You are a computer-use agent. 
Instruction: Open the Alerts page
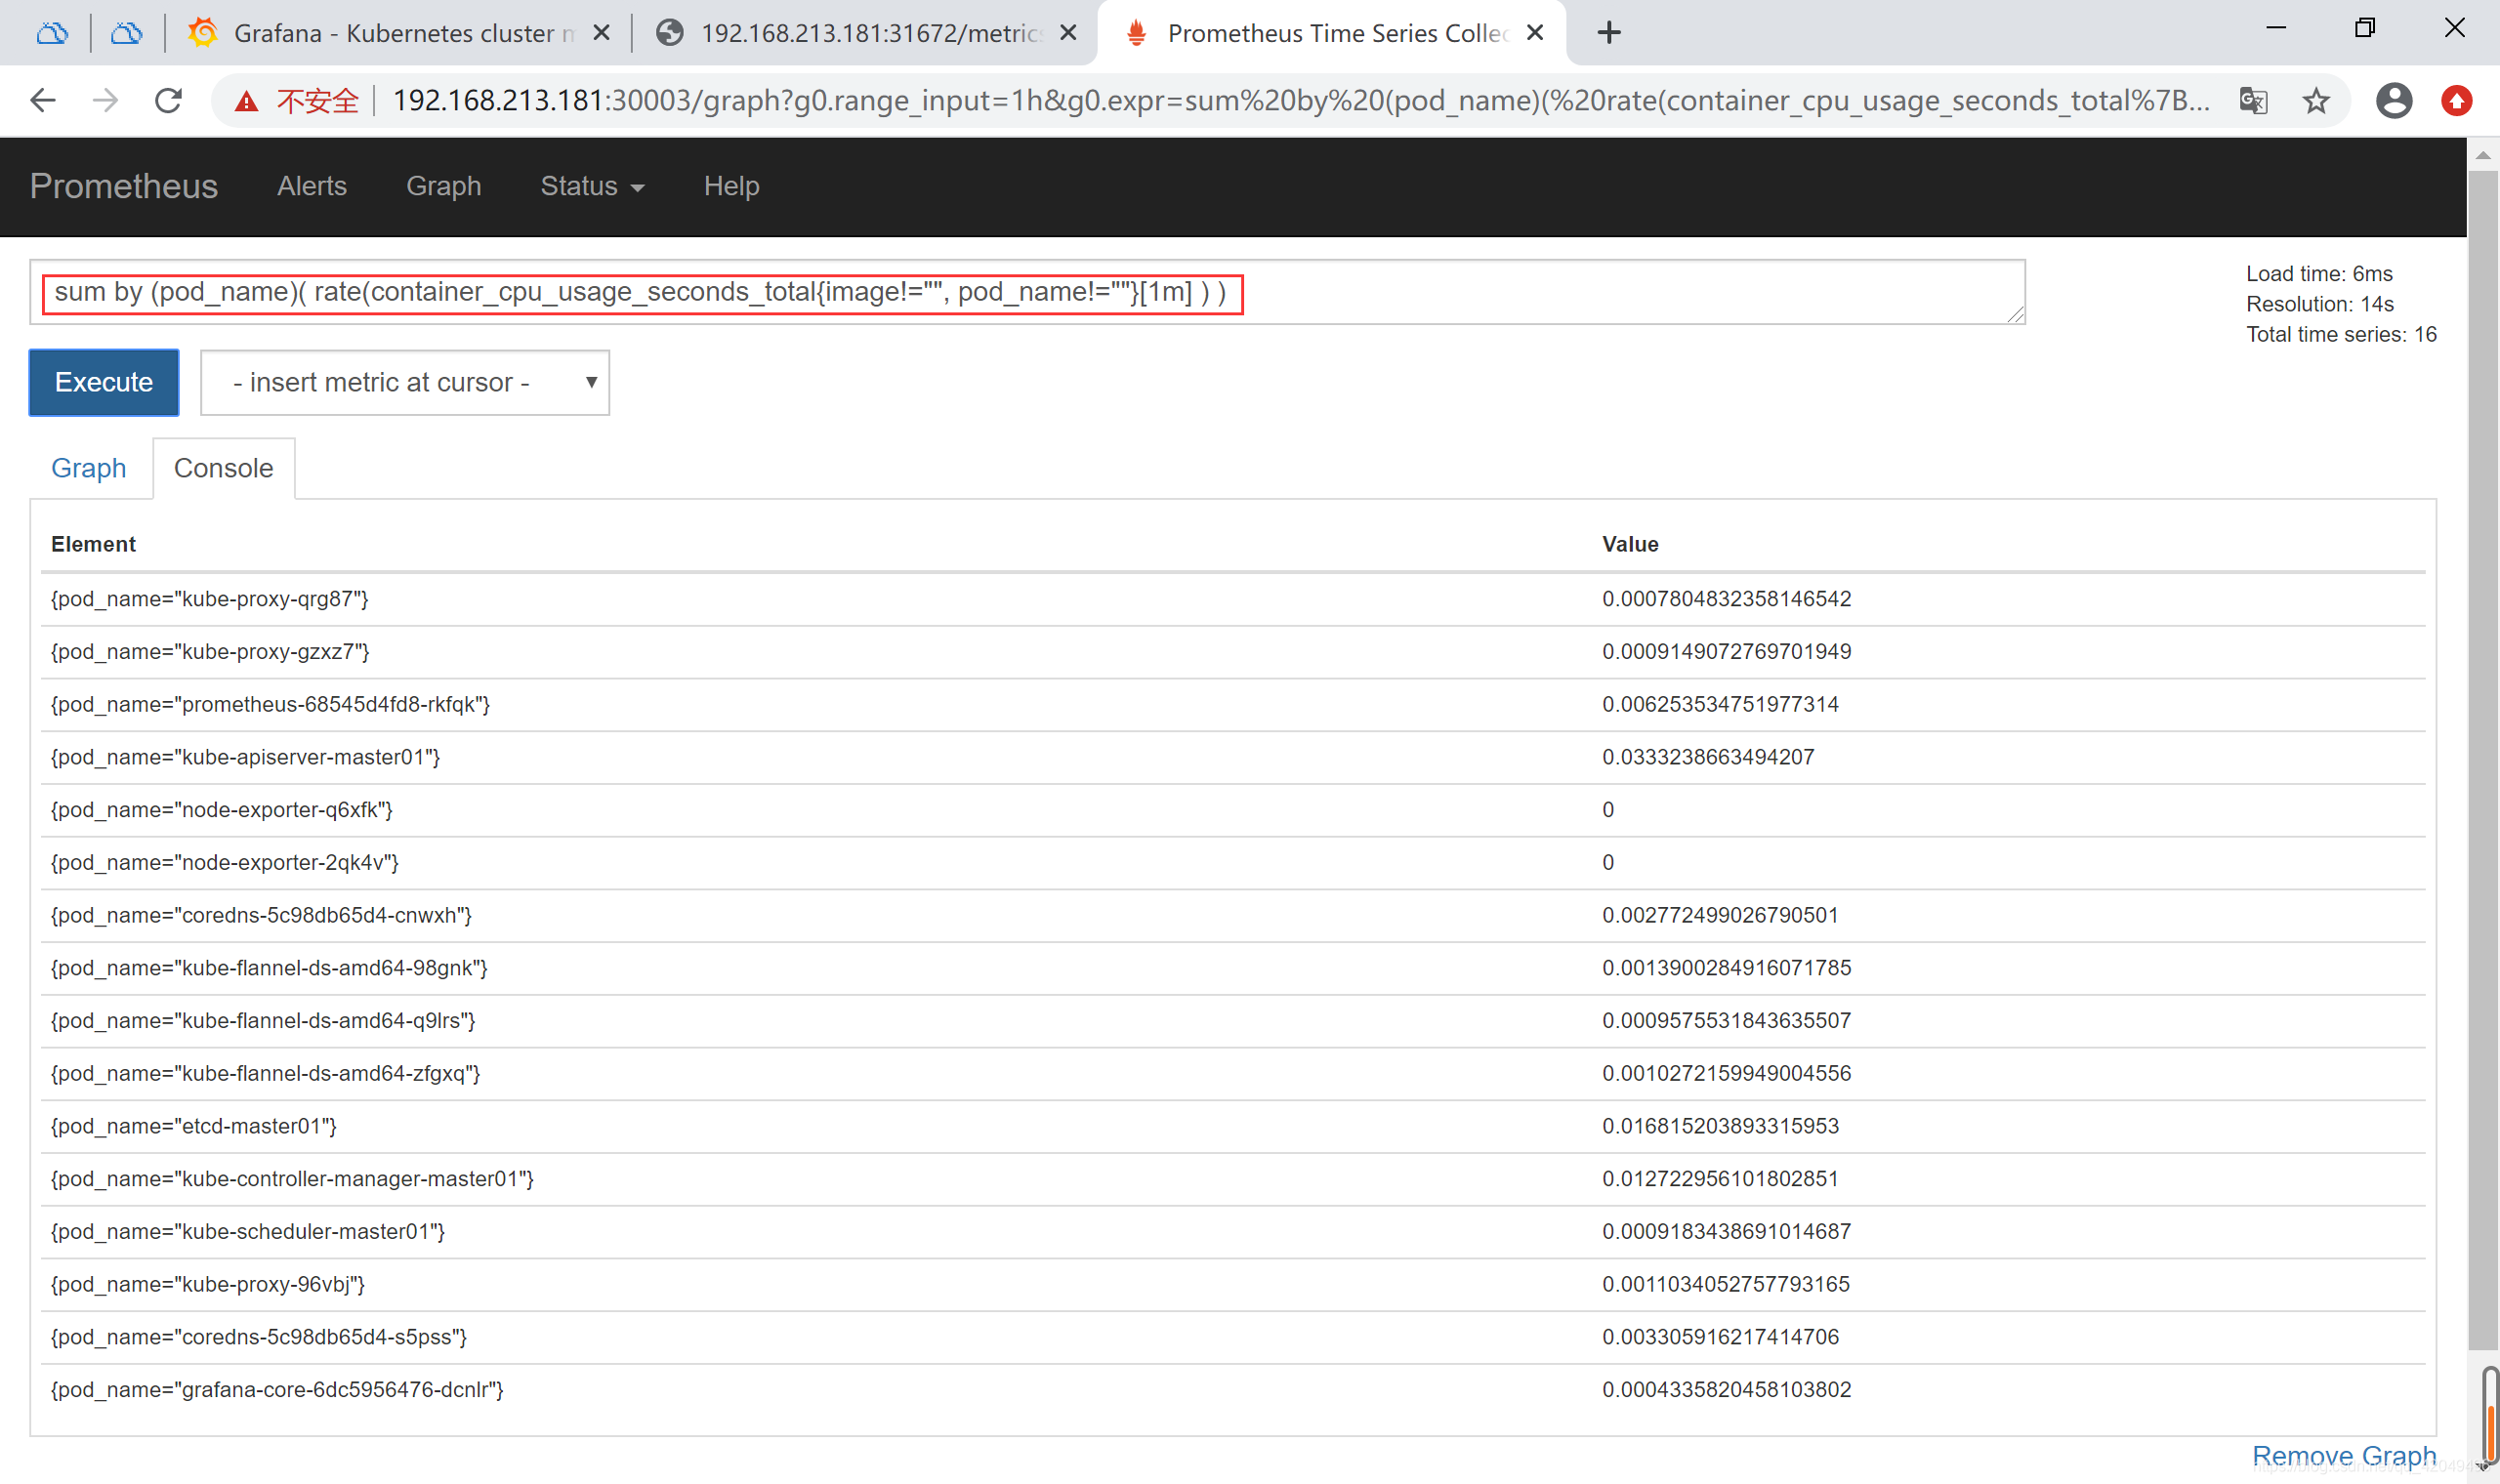click(312, 186)
